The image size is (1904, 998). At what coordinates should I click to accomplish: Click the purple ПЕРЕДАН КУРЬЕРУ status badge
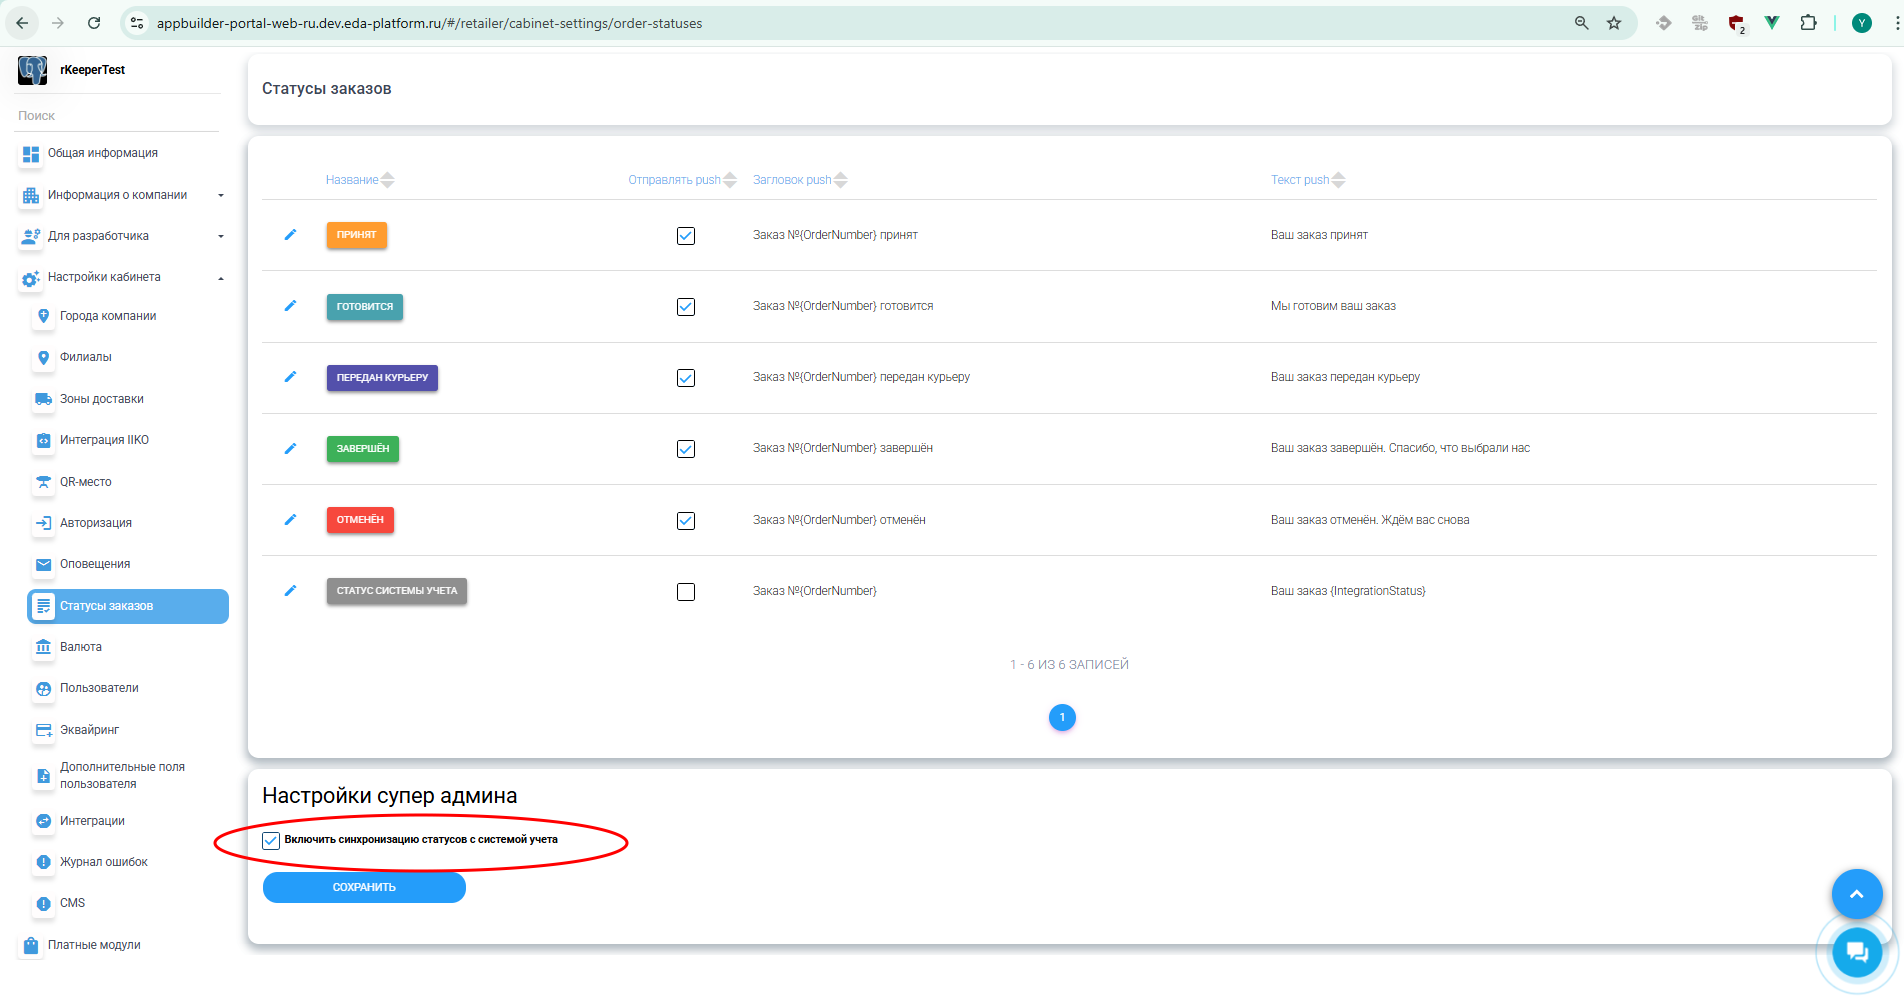[382, 378]
